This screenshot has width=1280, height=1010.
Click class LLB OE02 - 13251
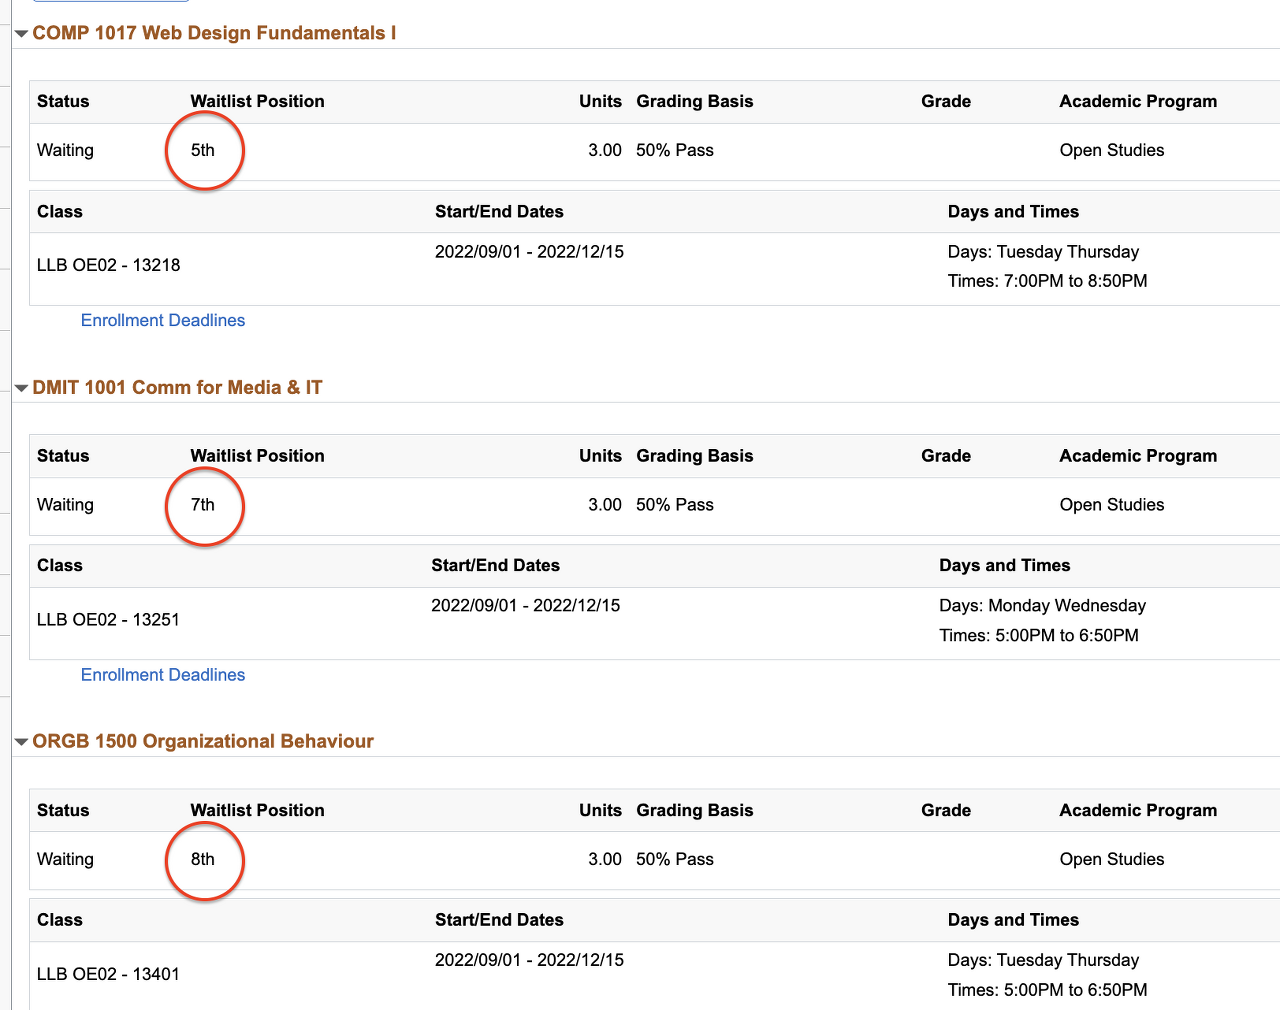(x=109, y=620)
